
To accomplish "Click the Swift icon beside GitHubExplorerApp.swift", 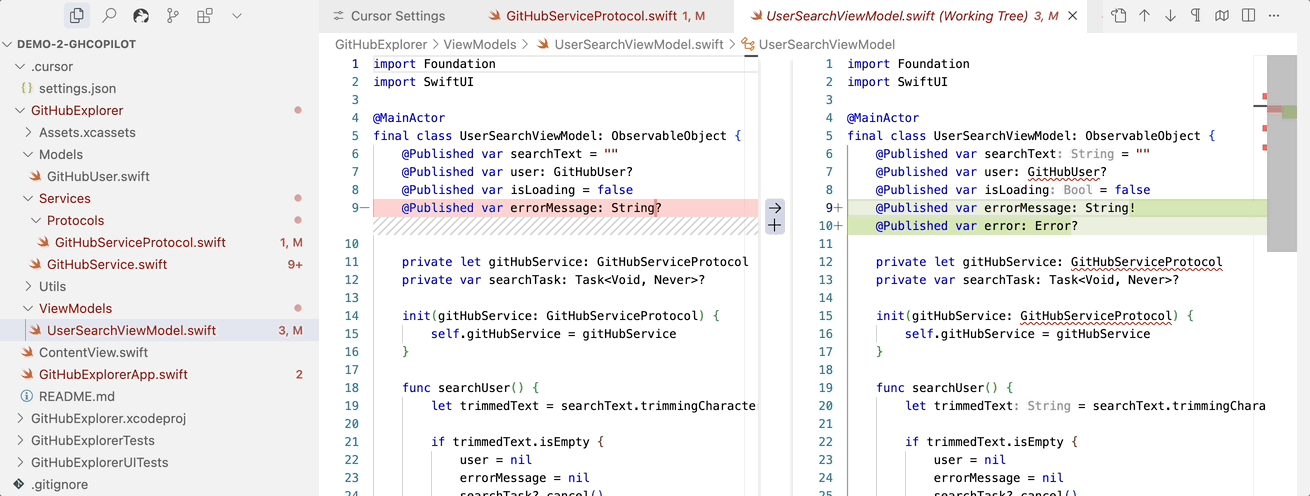I will pyautogui.click(x=27, y=374).
